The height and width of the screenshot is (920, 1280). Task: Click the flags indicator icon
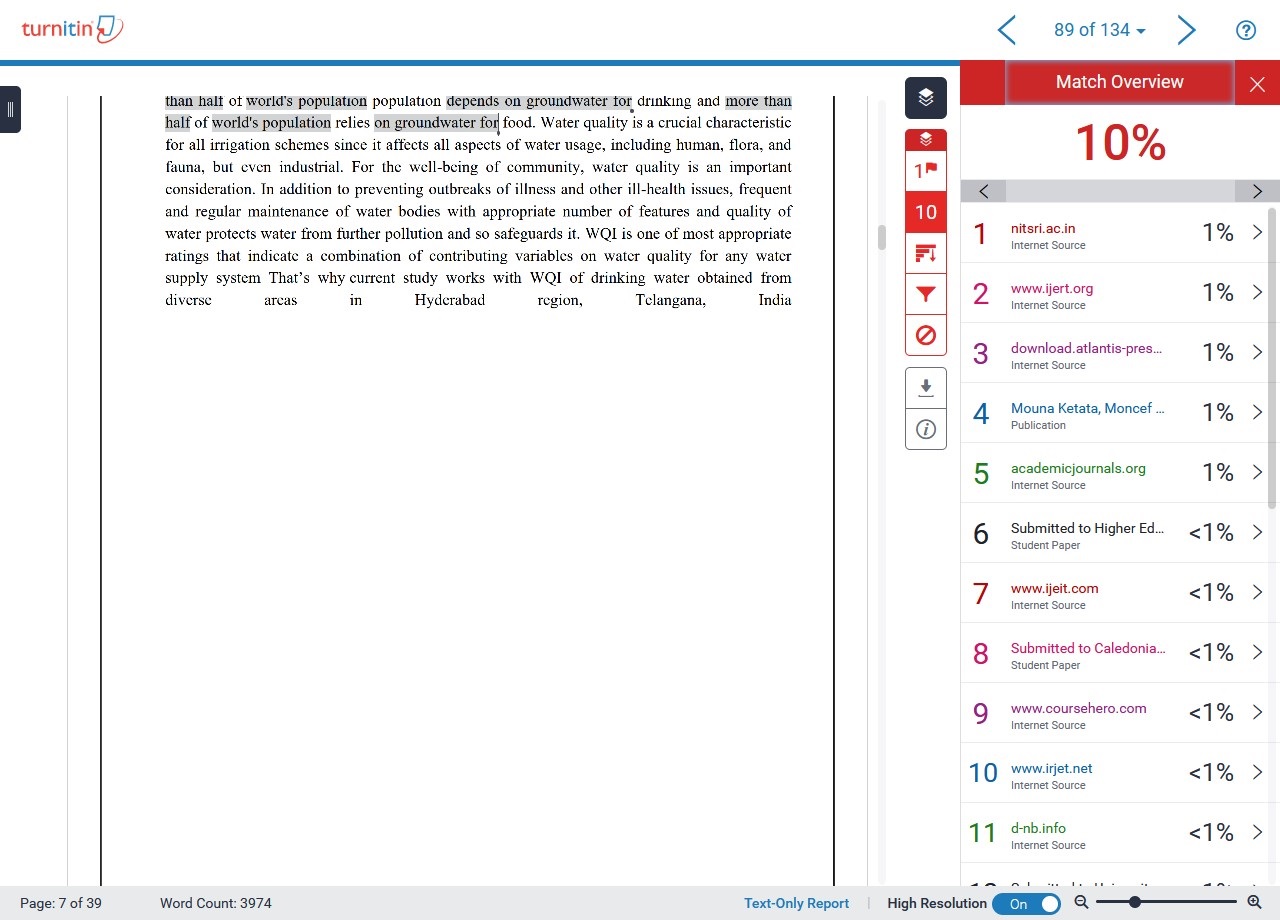click(x=925, y=170)
